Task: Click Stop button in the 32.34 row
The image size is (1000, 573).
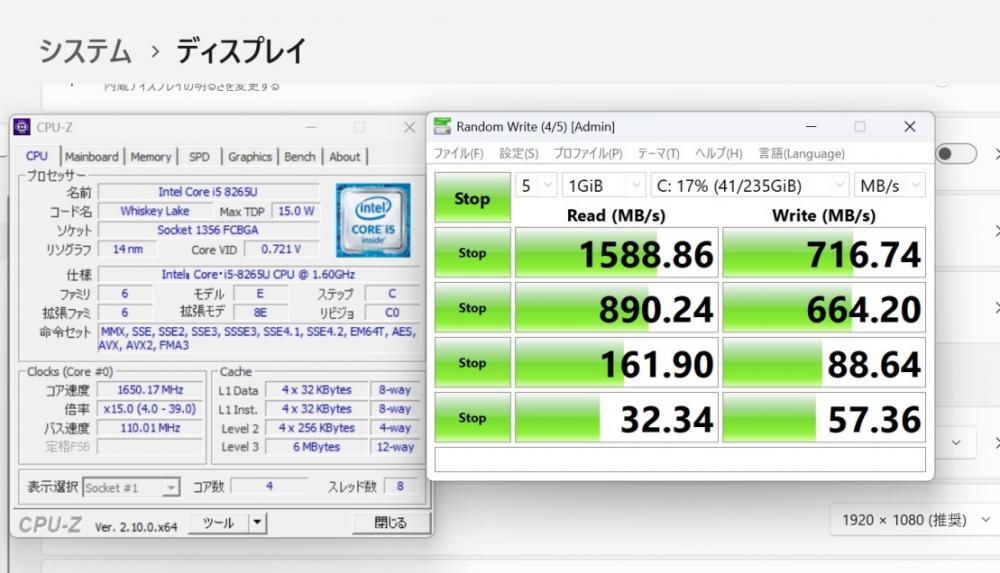Action: coord(473,417)
